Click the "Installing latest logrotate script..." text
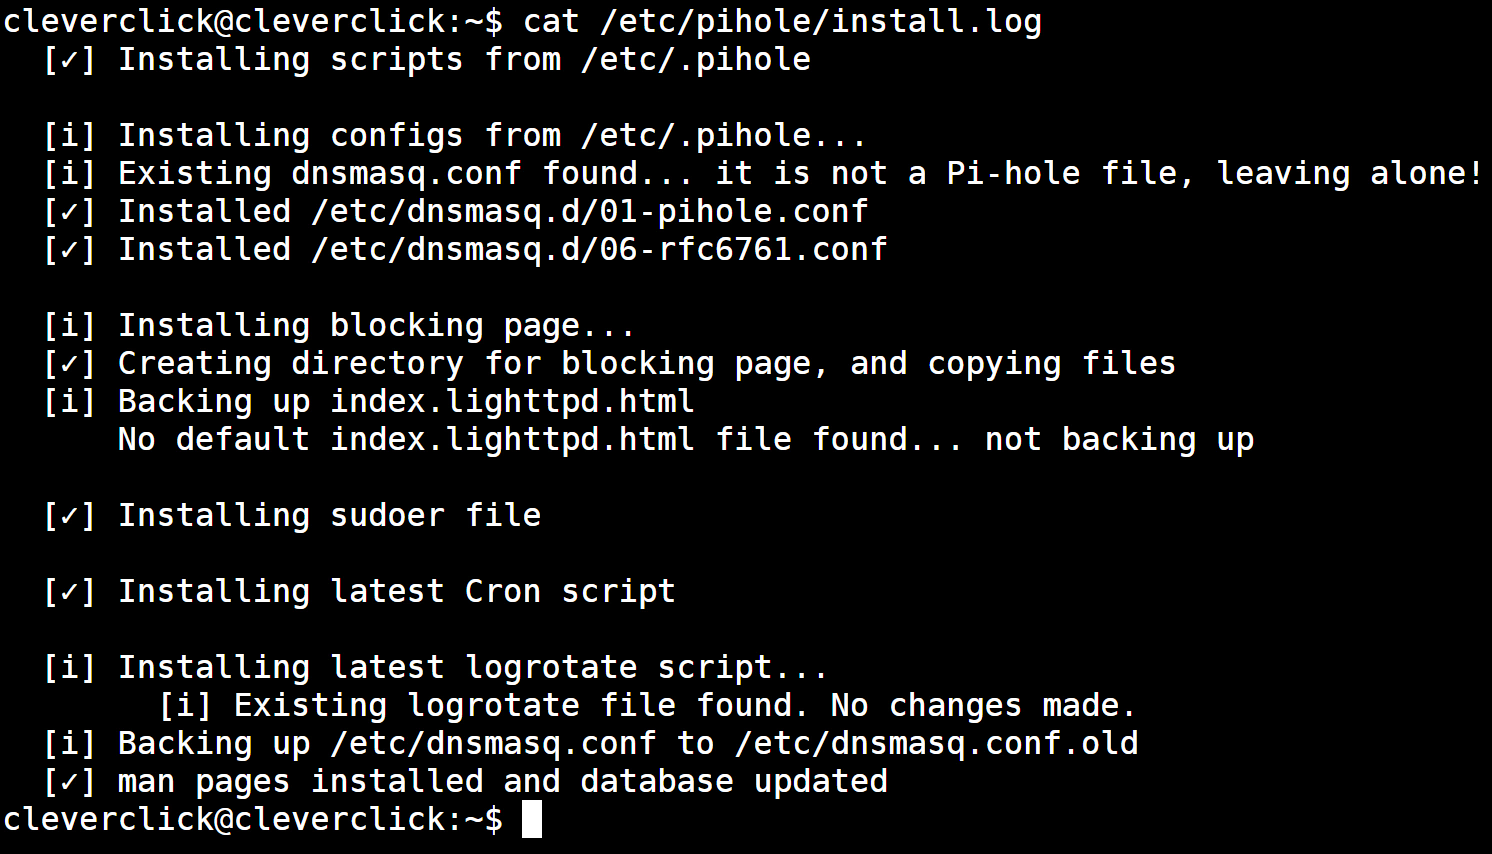 point(472,668)
